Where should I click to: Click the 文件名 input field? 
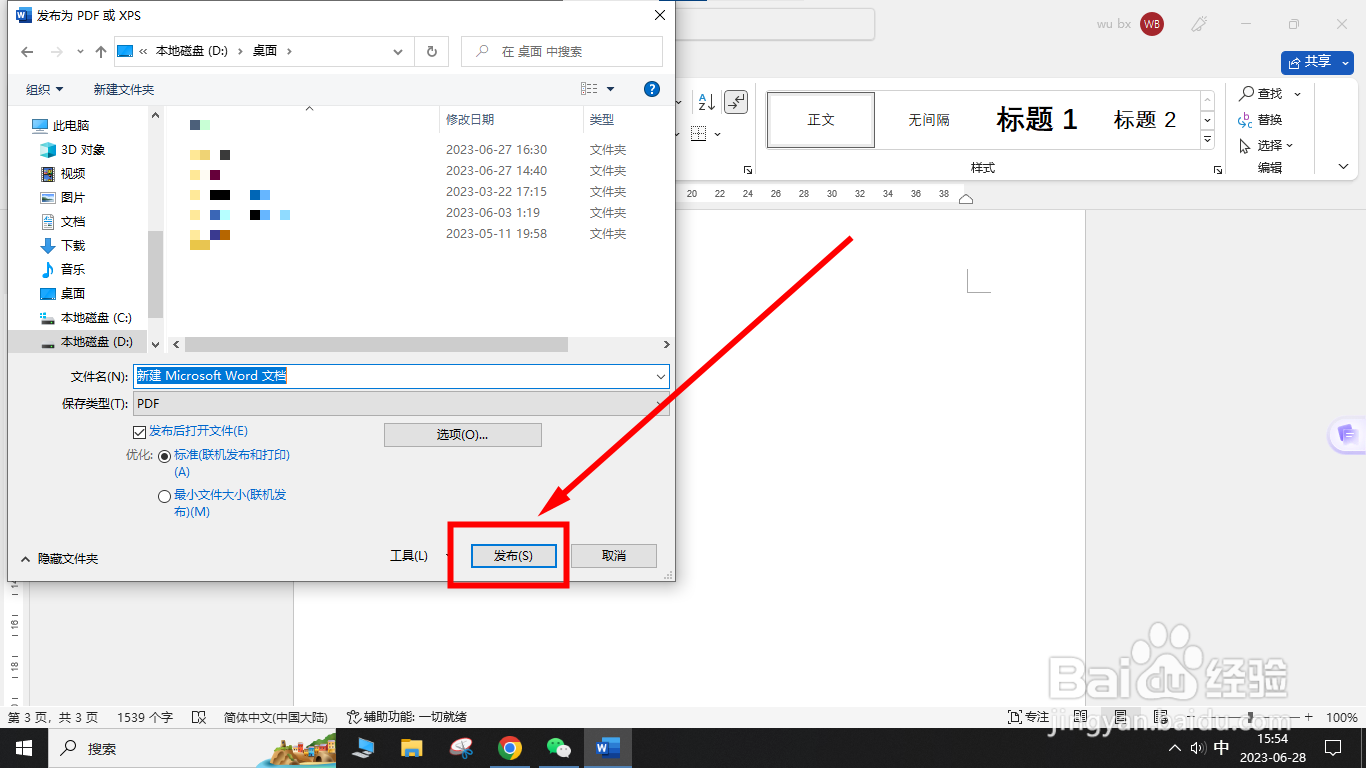click(x=394, y=376)
